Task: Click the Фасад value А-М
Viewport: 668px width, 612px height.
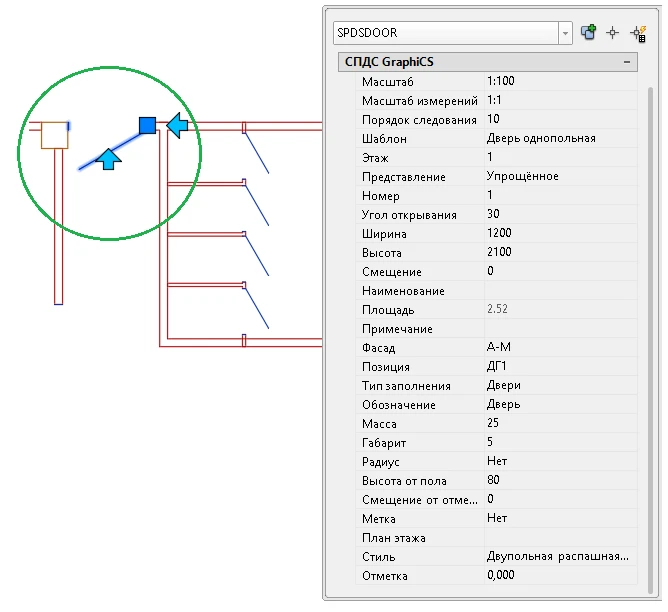Action: [x=560, y=348]
